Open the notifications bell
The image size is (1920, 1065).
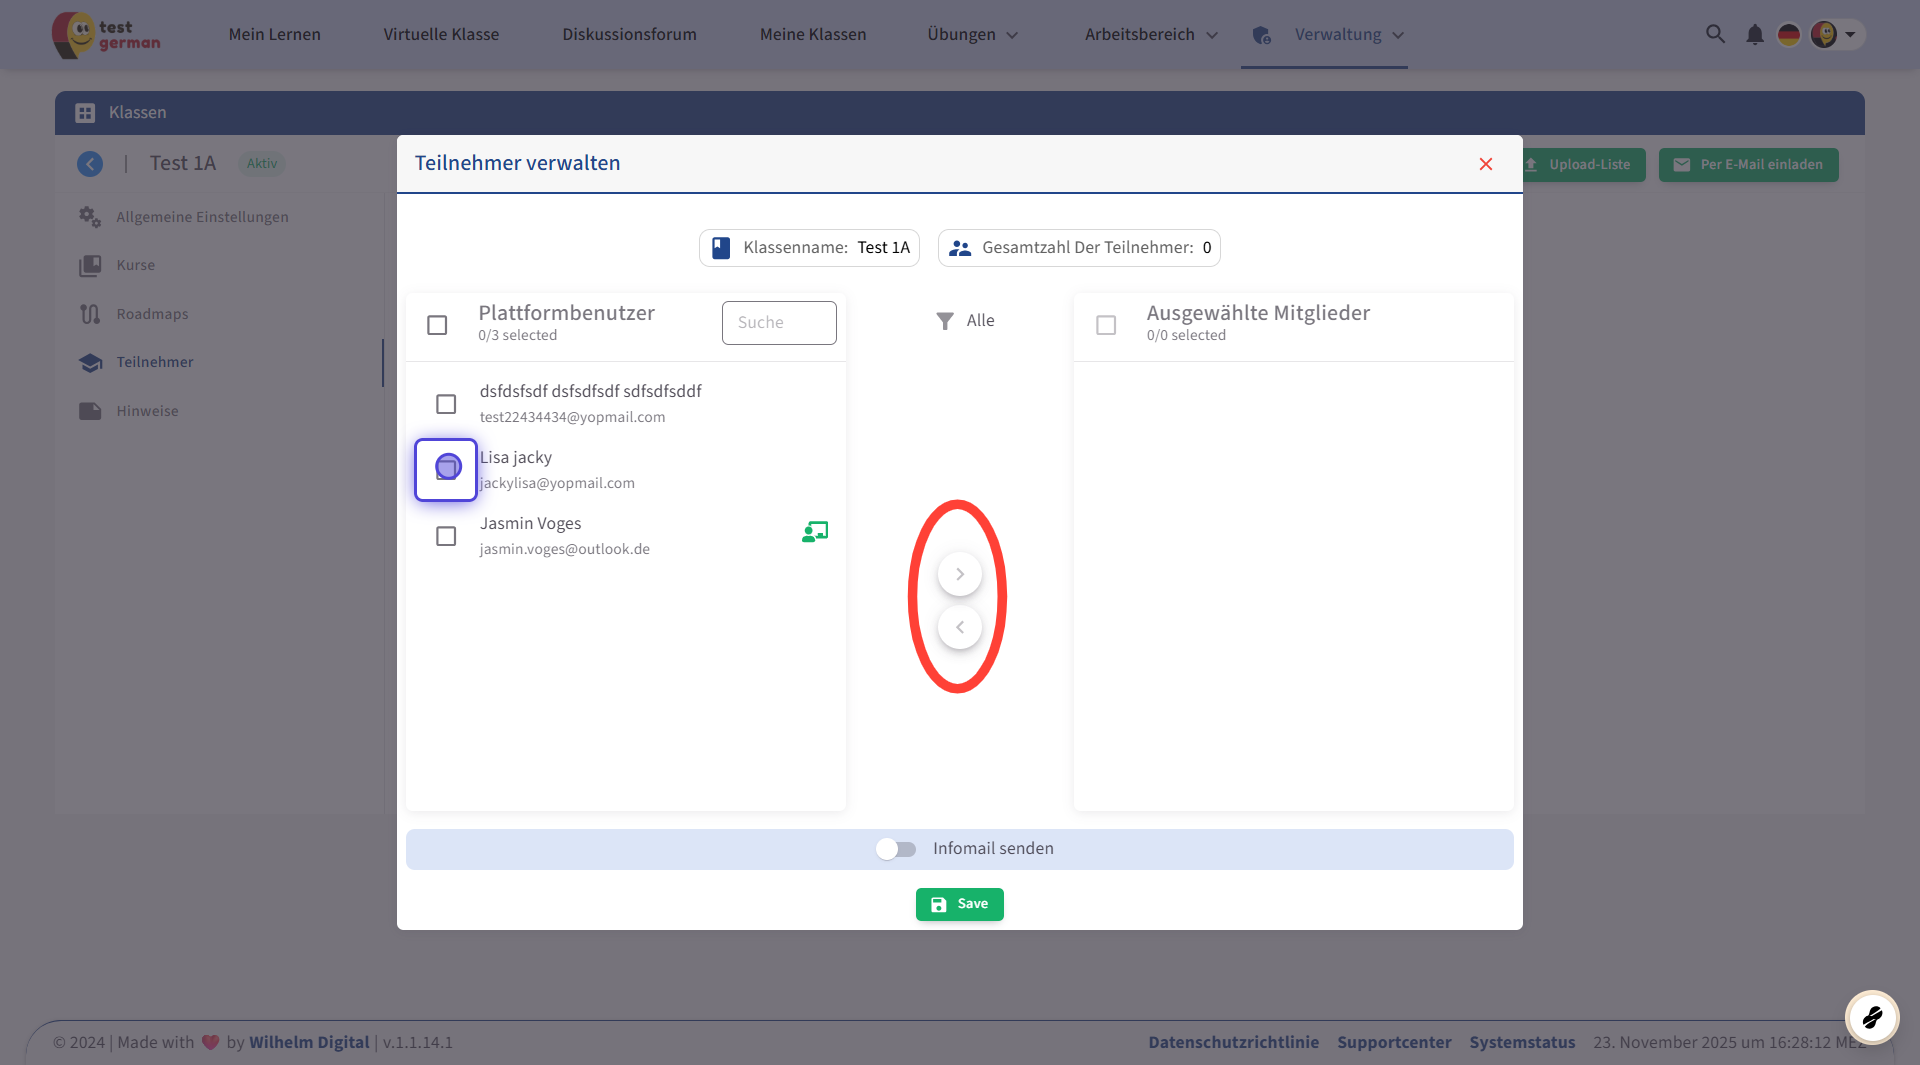tap(1754, 35)
